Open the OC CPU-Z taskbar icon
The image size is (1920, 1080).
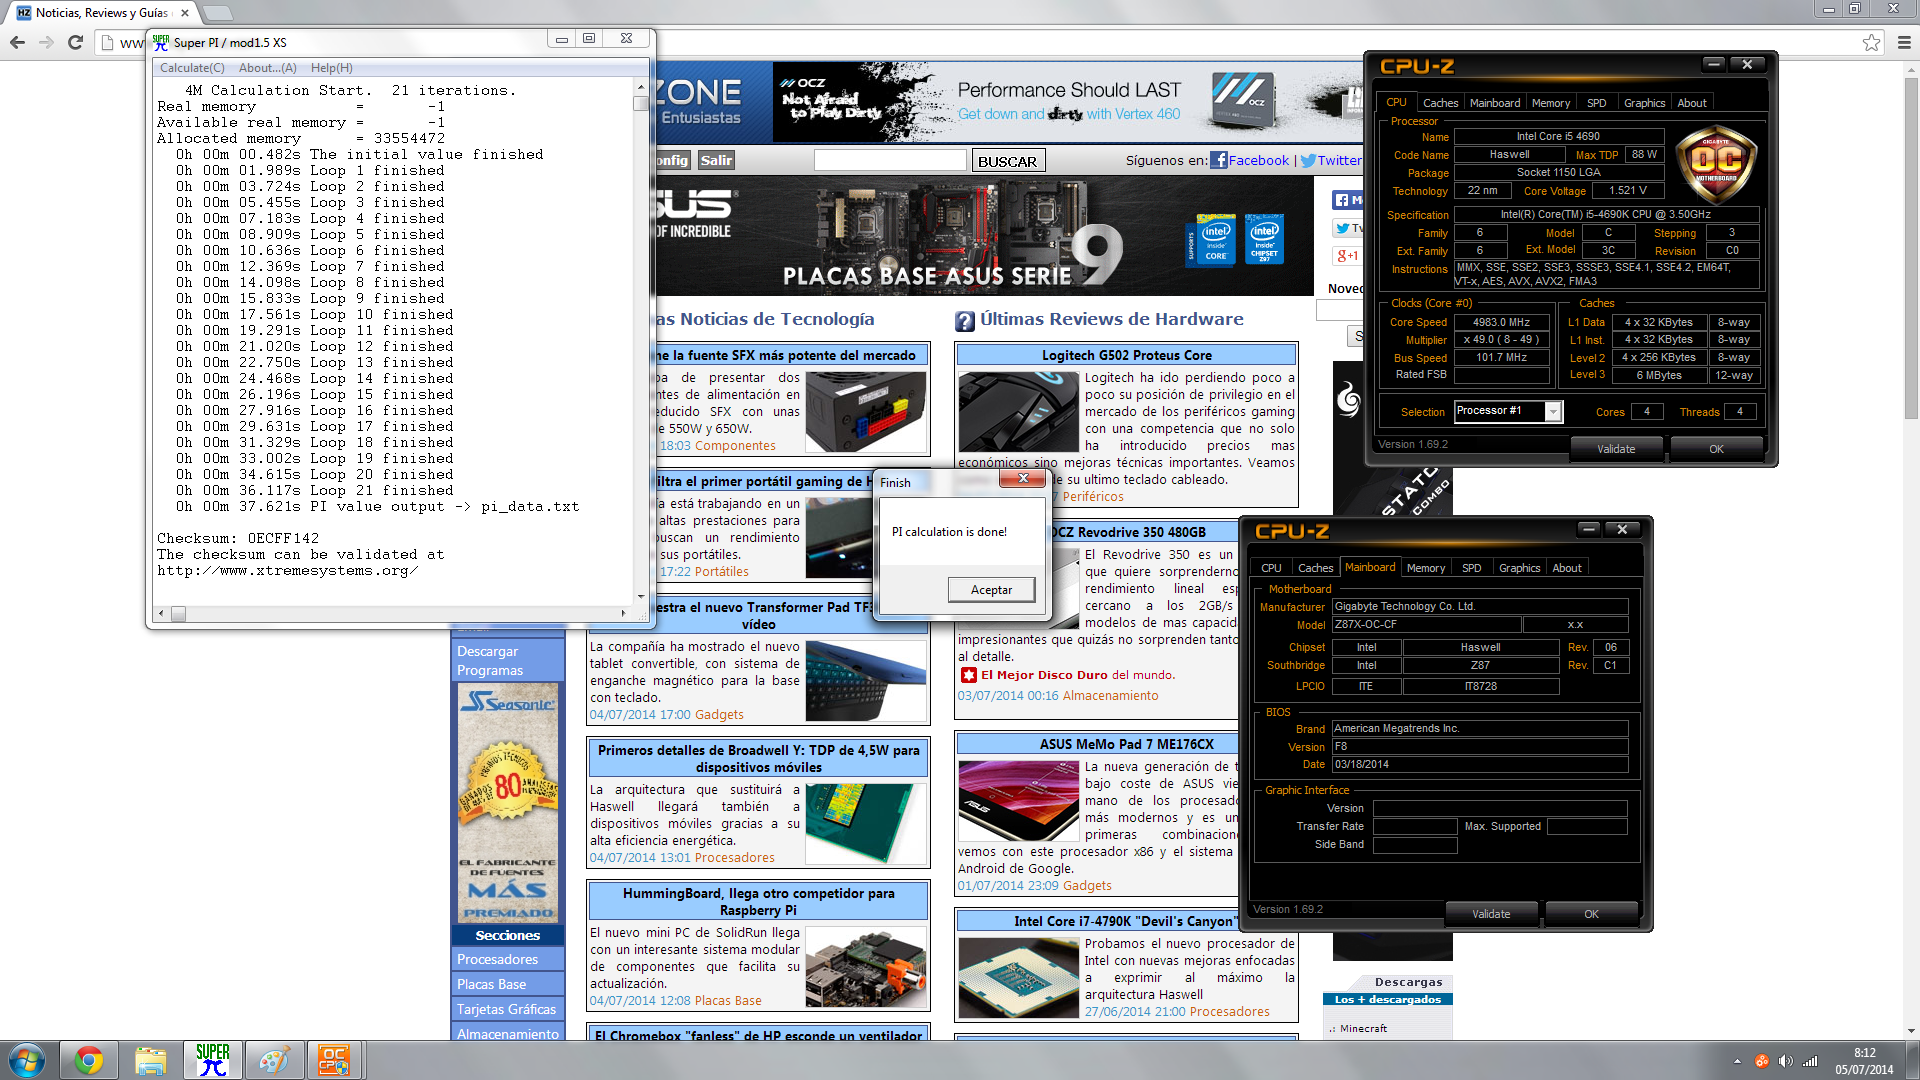[334, 1060]
